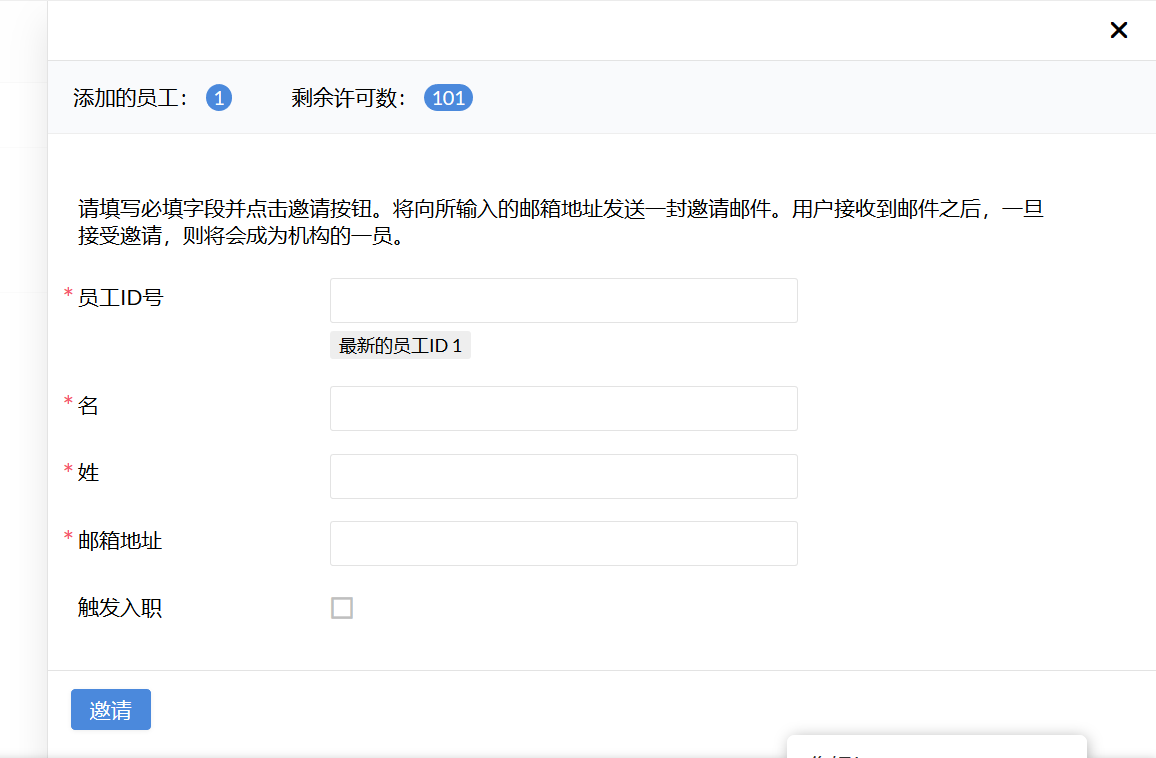Enable the 触发入职 checkbox
The image size is (1156, 758).
tap(342, 608)
